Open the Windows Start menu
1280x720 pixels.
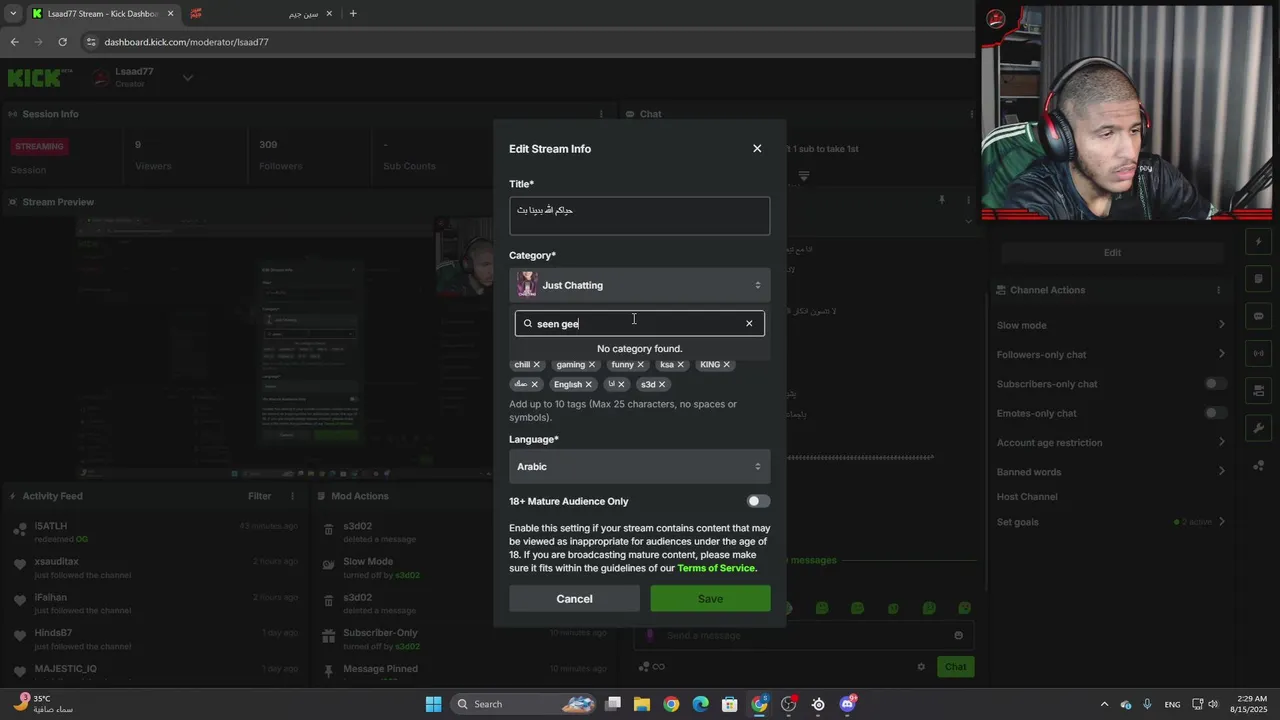click(433, 704)
